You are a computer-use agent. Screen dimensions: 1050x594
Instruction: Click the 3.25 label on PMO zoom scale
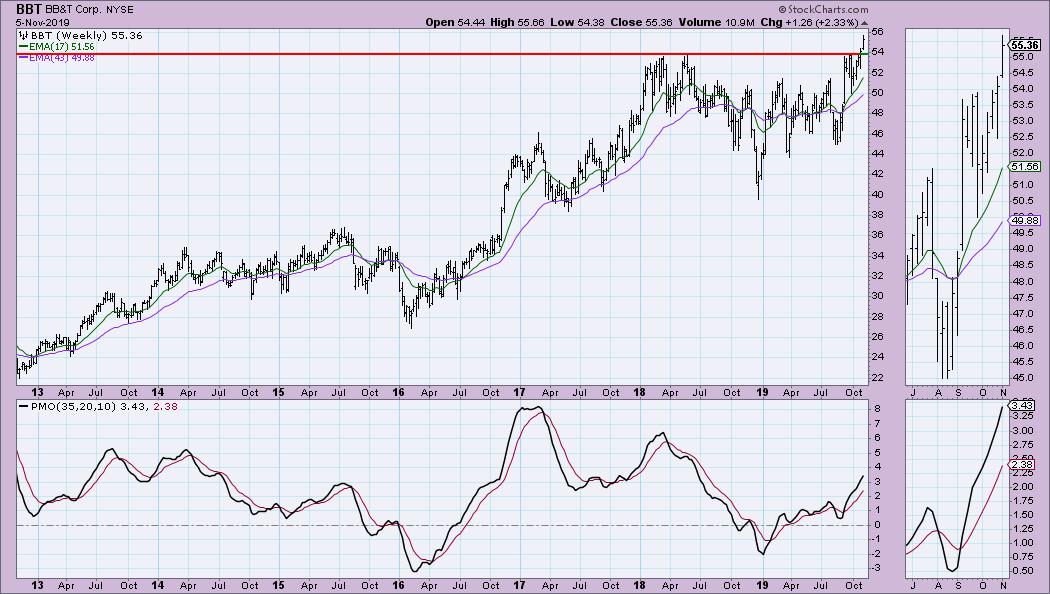(1022, 415)
